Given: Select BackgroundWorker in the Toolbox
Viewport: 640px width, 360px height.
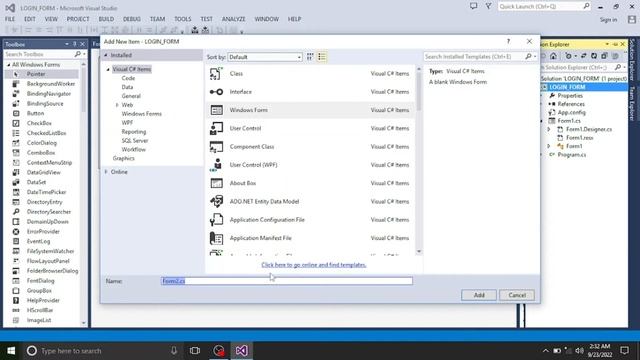Looking at the screenshot, I should 51,84.
